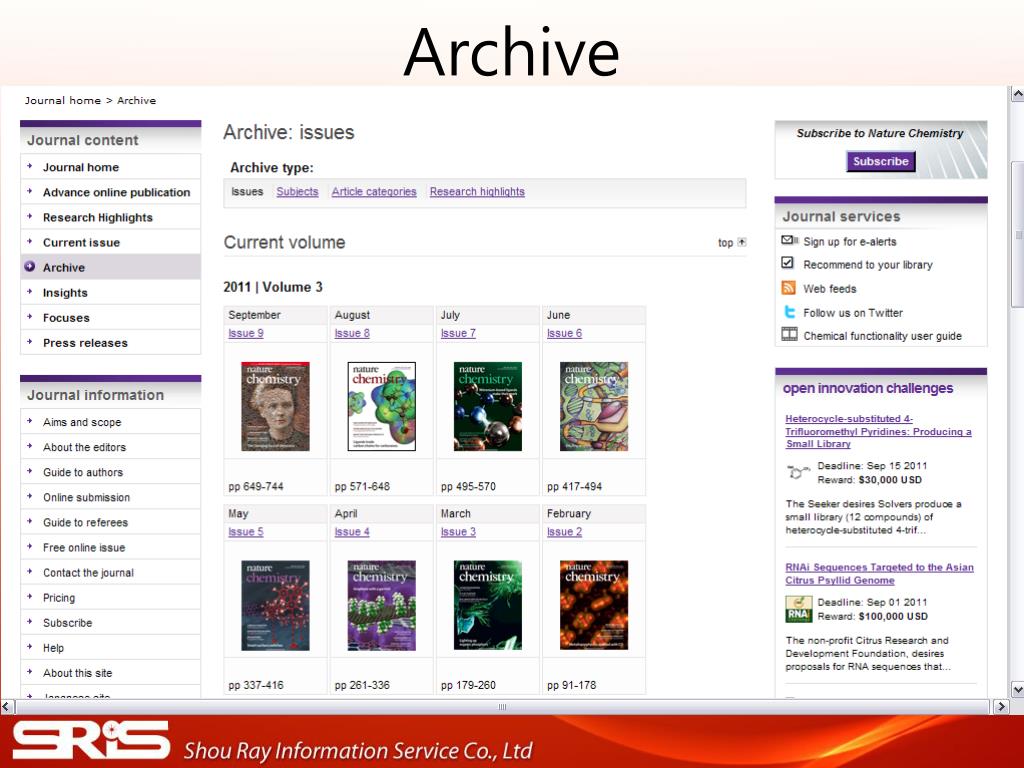Click the horizontal scrollbar thumb
This screenshot has height=768, width=1024.
coord(502,707)
